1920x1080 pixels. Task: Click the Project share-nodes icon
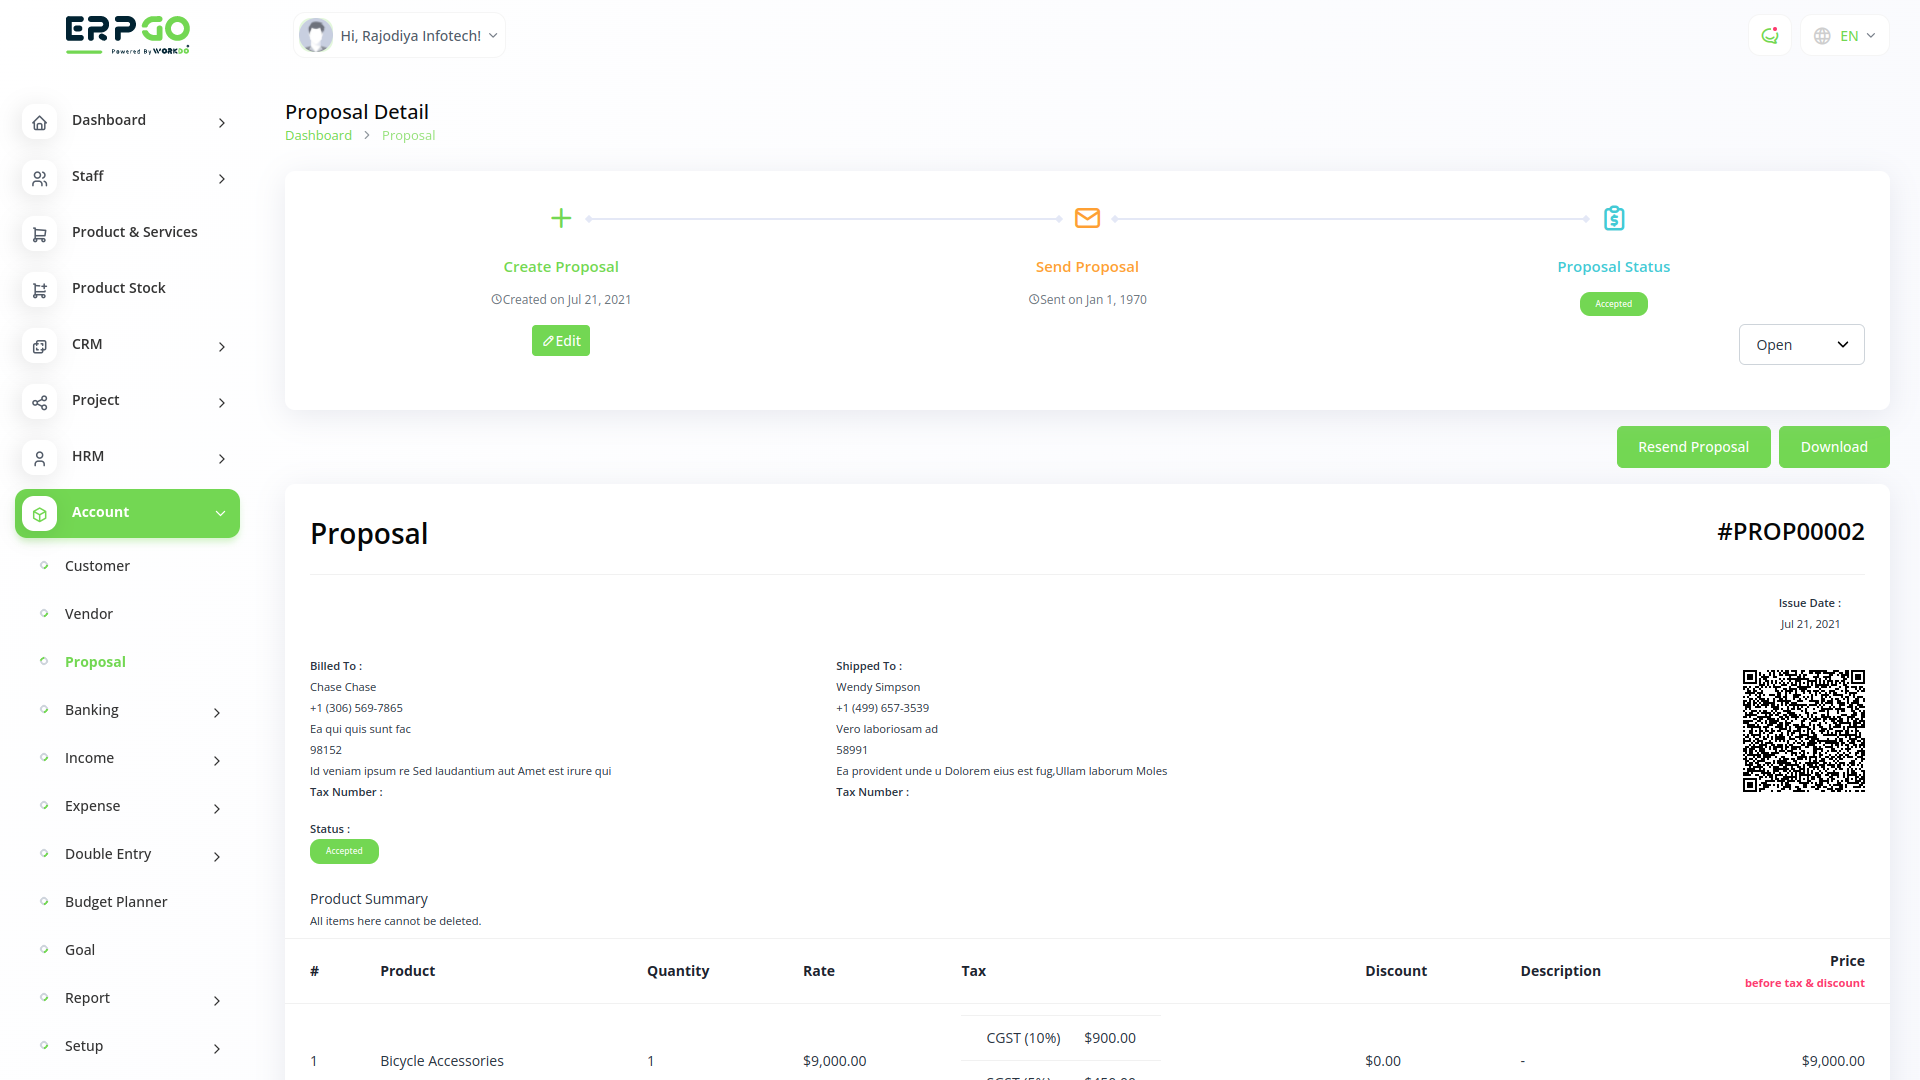(39, 402)
